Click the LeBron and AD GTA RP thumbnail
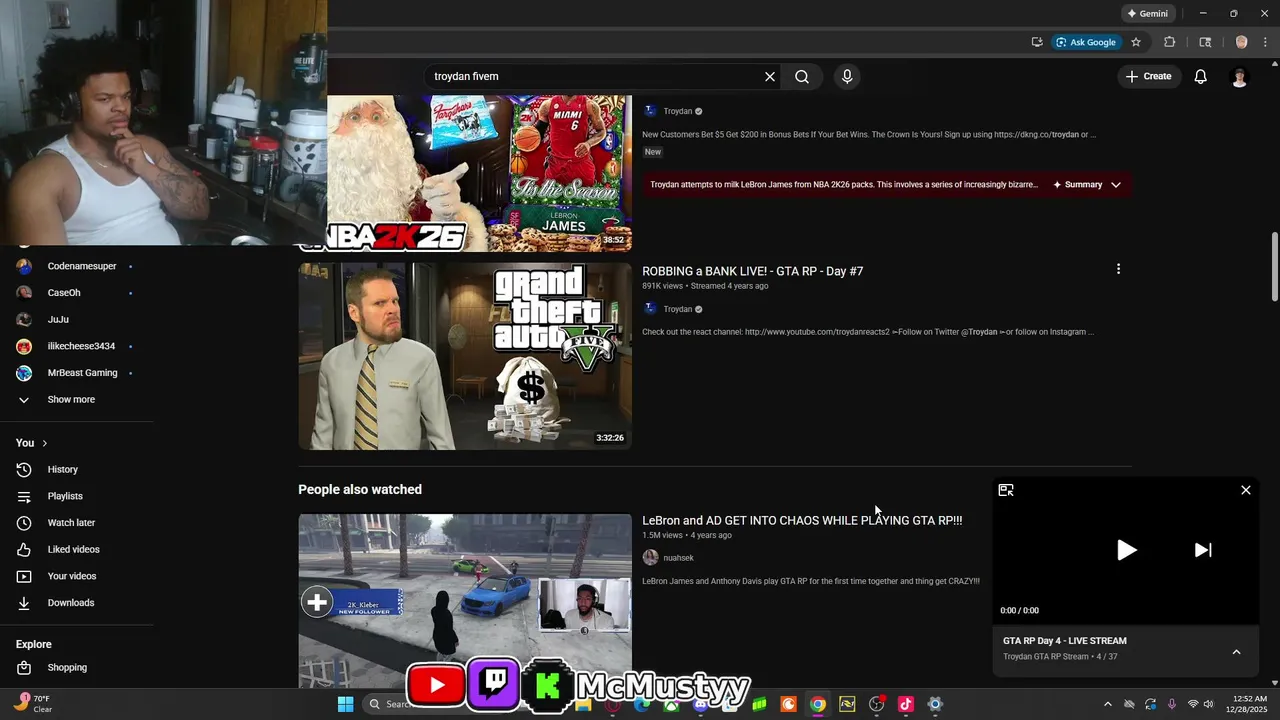 tap(465, 601)
